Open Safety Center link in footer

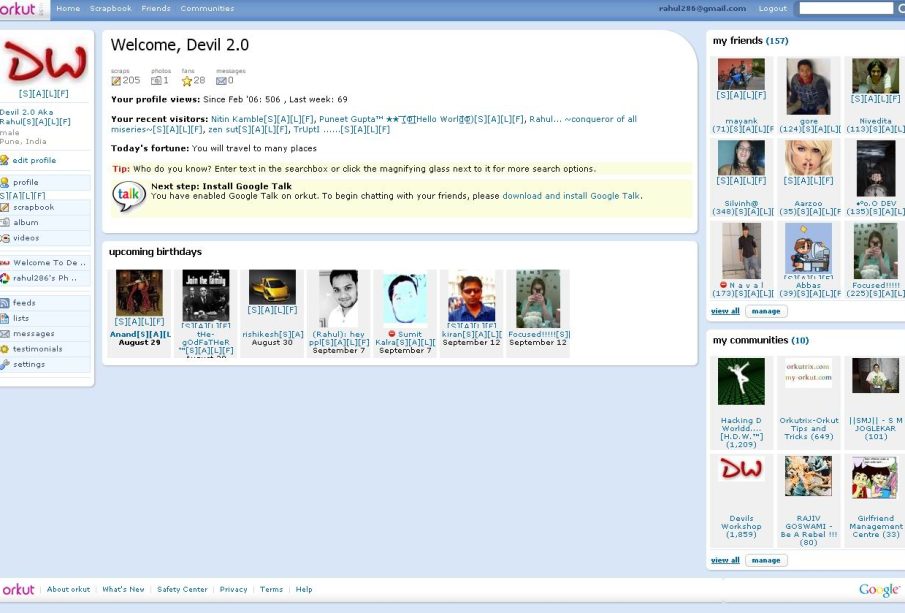tap(182, 590)
